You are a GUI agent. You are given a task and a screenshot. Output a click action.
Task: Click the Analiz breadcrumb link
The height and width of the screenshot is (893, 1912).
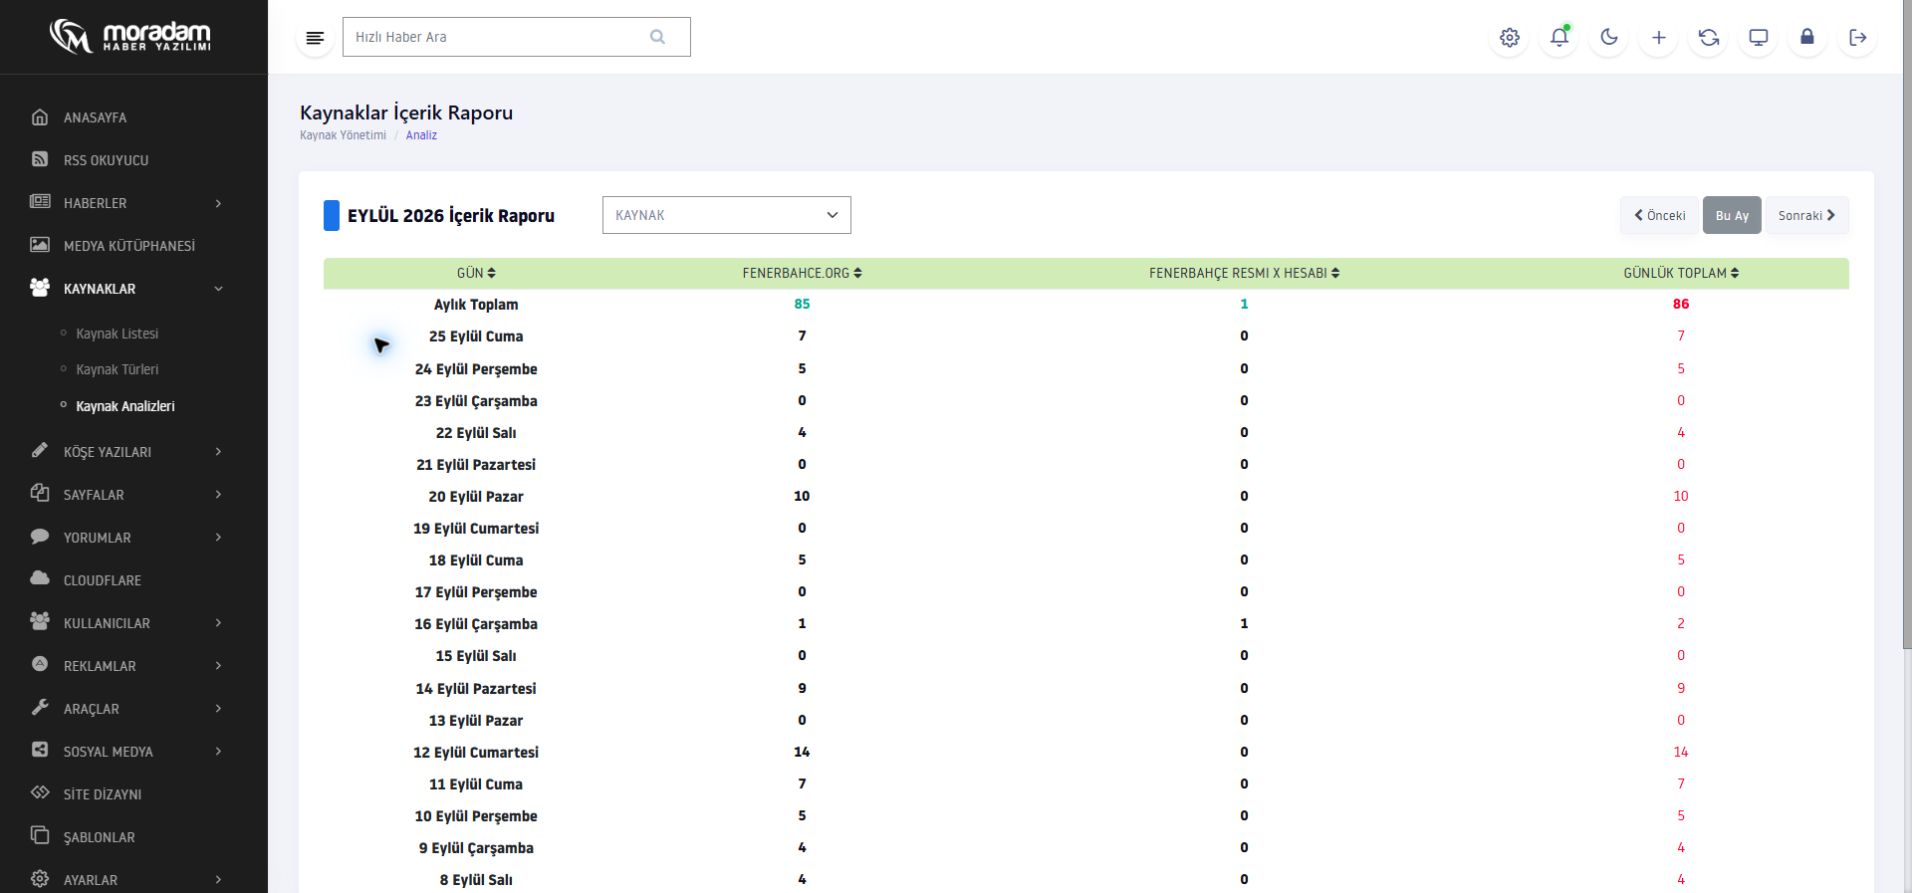[x=421, y=135]
